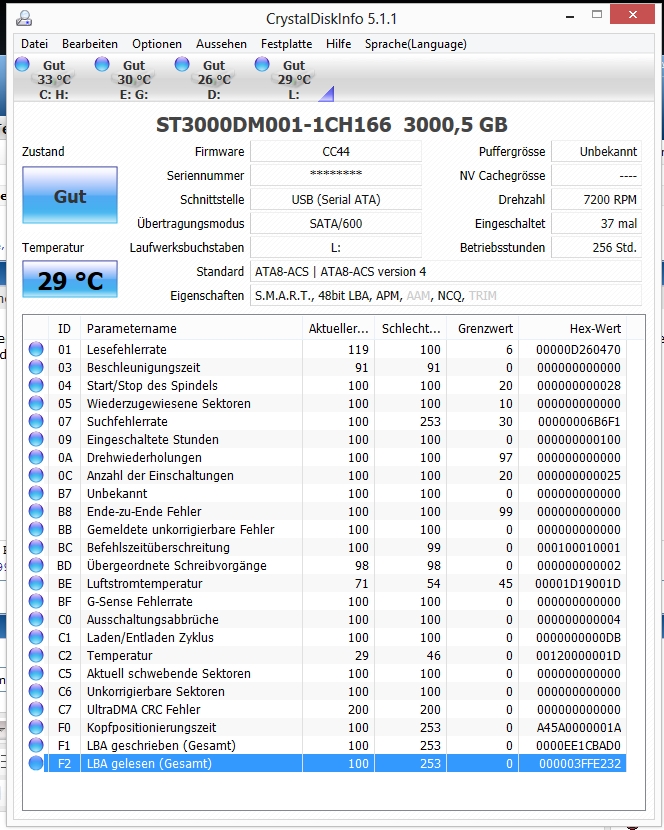This screenshot has height=830, width=664.
Task: Click the CrystalDiskInfo app icon in title bar
Action: 24,19
